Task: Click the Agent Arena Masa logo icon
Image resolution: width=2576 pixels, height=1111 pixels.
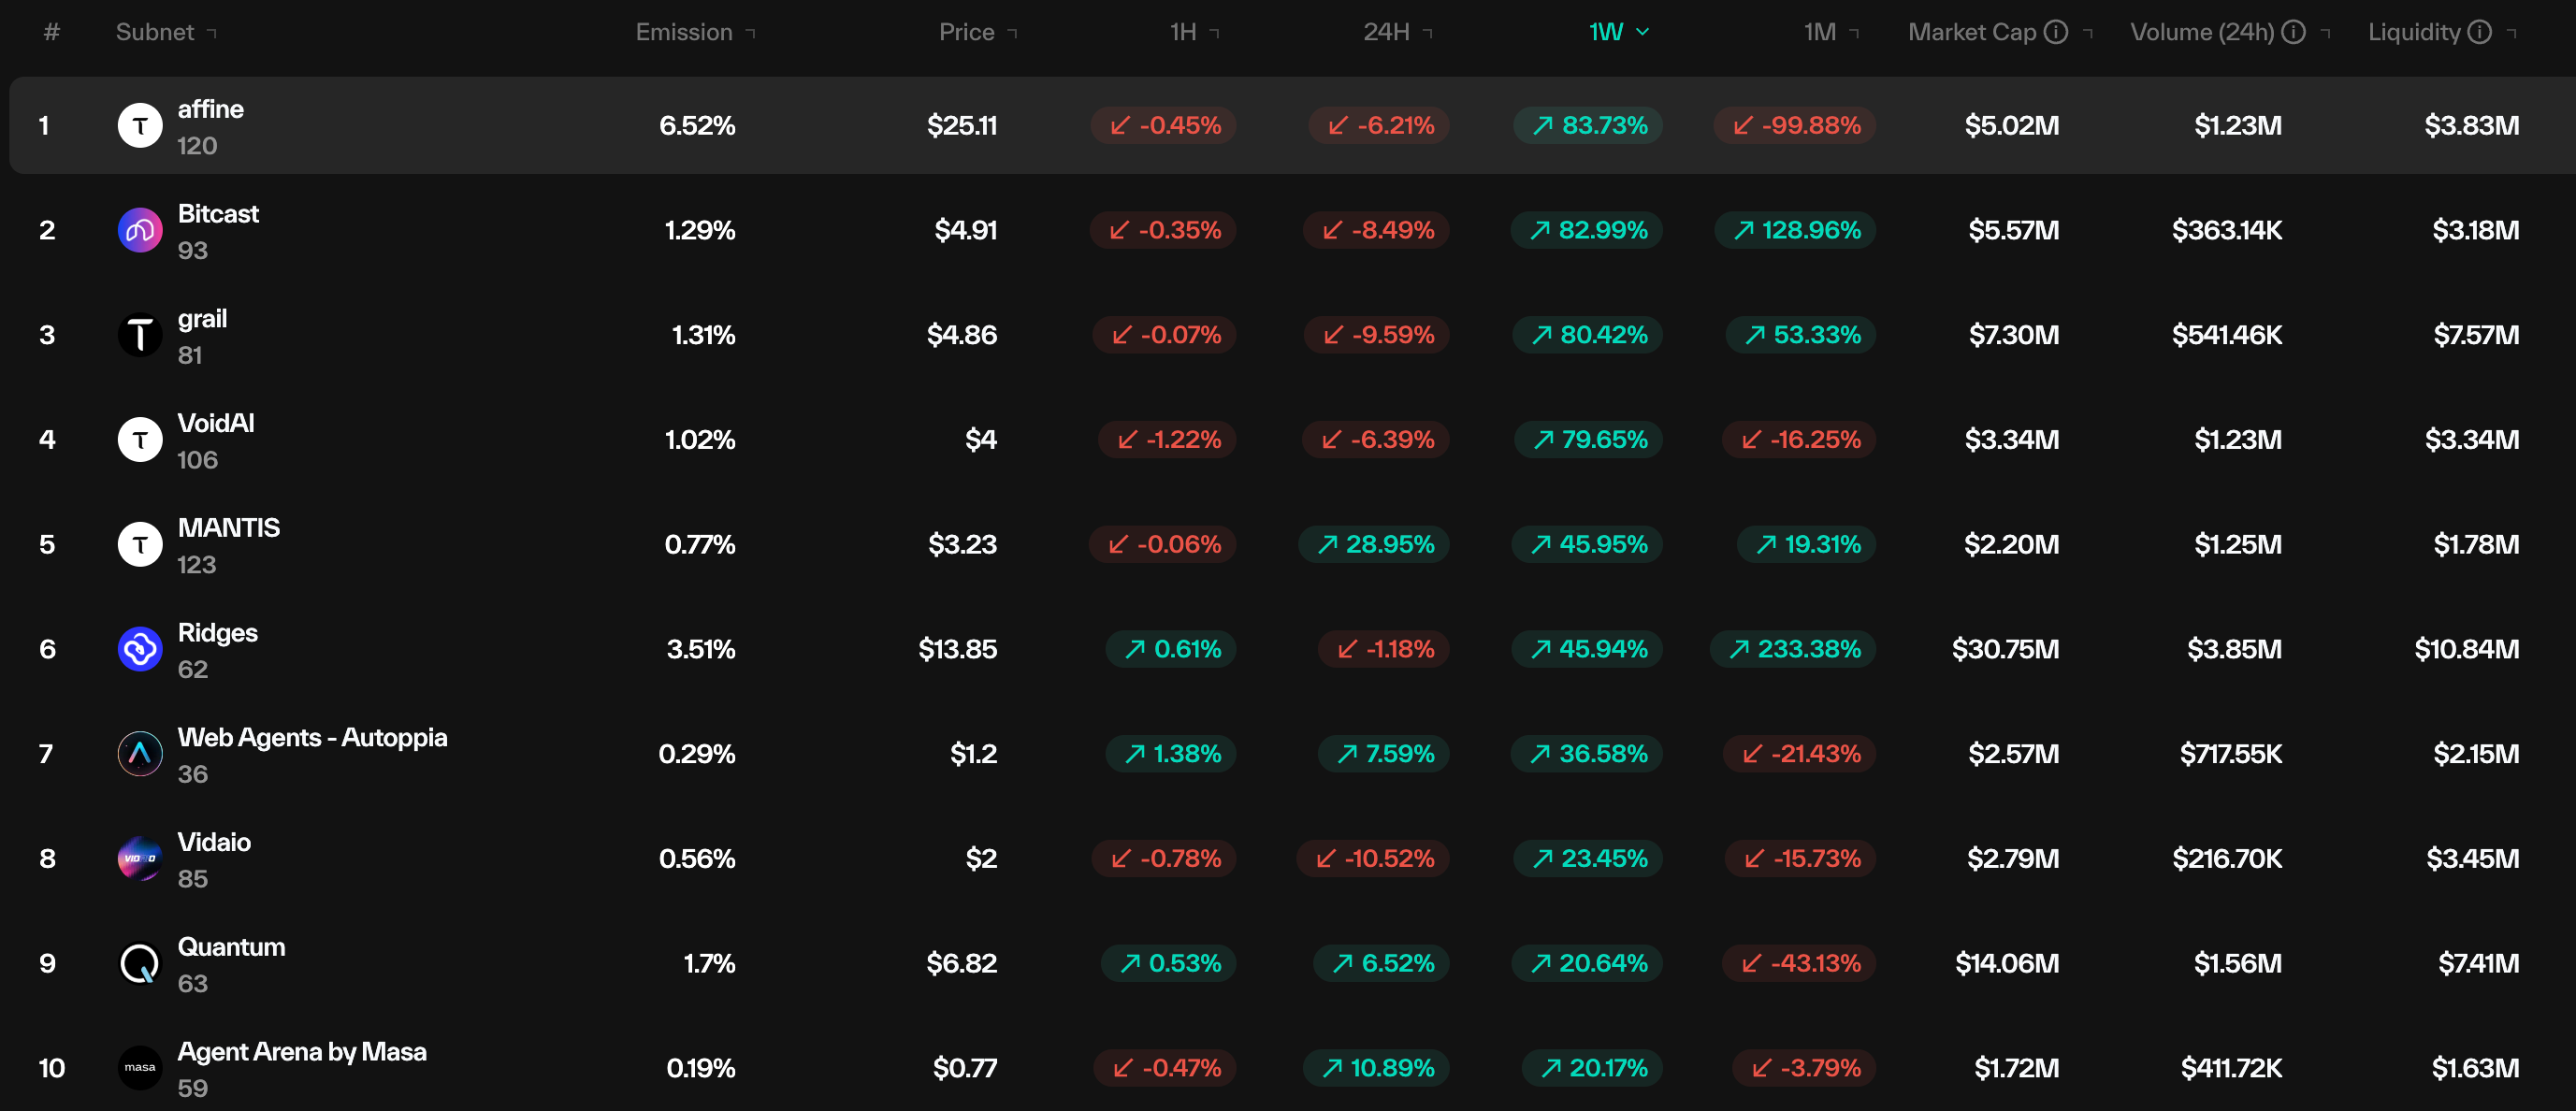Action: point(140,1068)
